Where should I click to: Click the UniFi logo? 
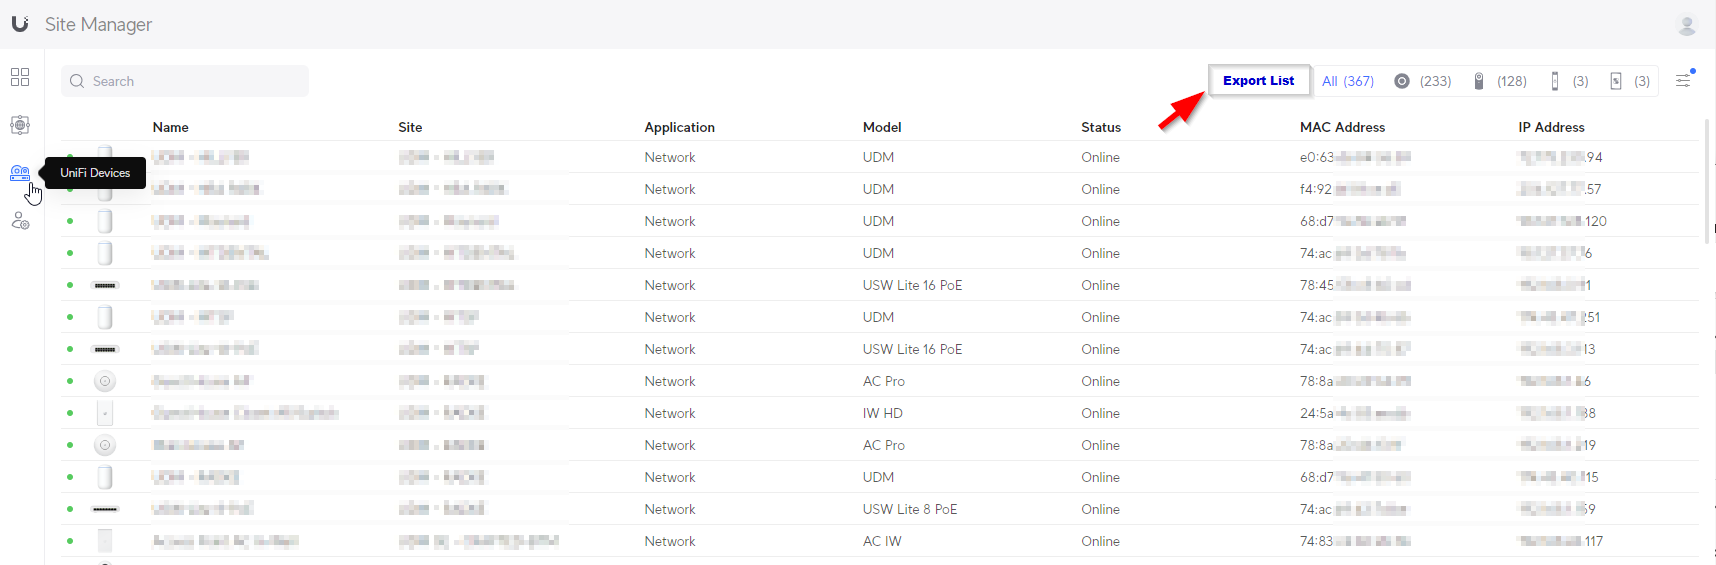pyautogui.click(x=20, y=24)
